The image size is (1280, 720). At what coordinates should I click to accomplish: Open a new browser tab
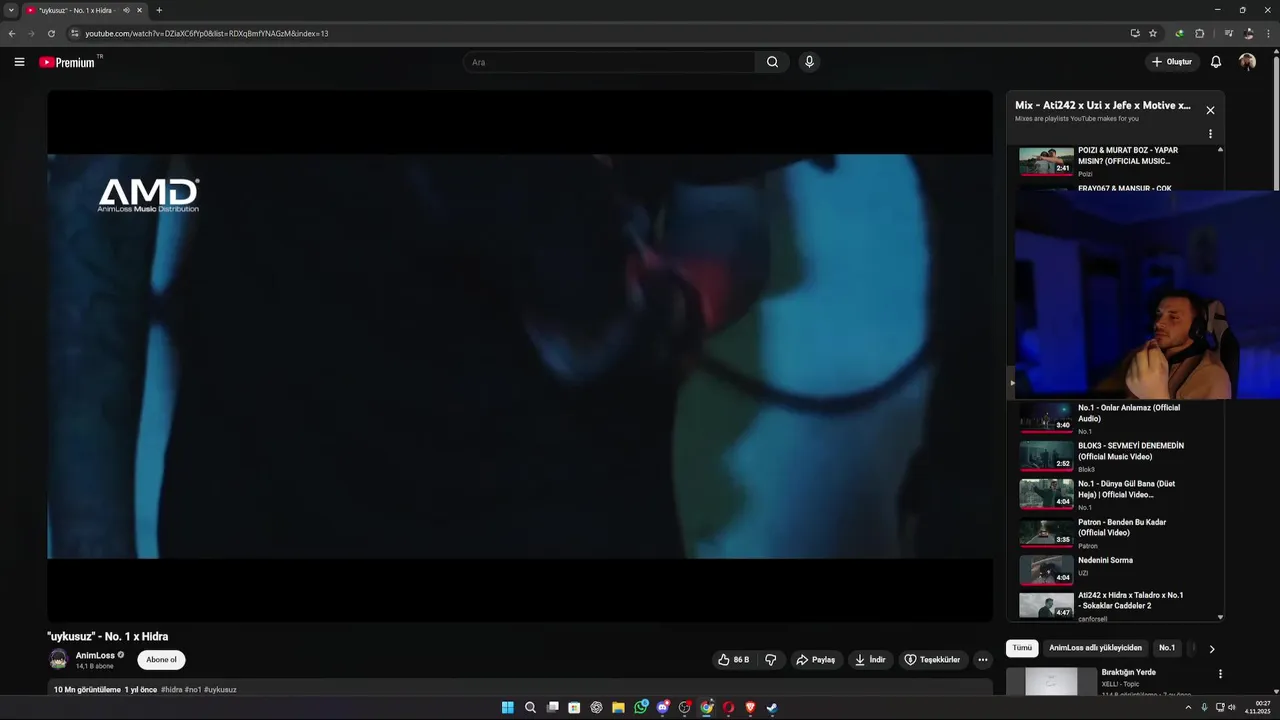tap(159, 10)
